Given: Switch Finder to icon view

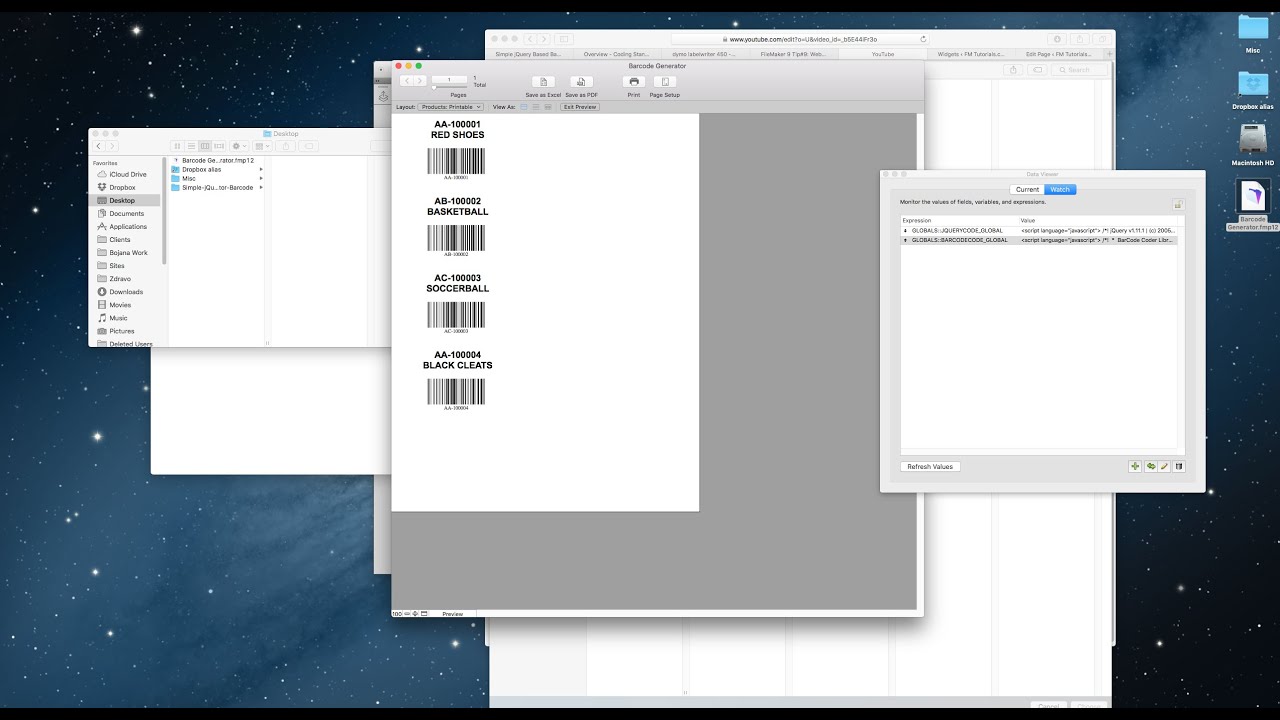Looking at the screenshot, I should pos(178,146).
